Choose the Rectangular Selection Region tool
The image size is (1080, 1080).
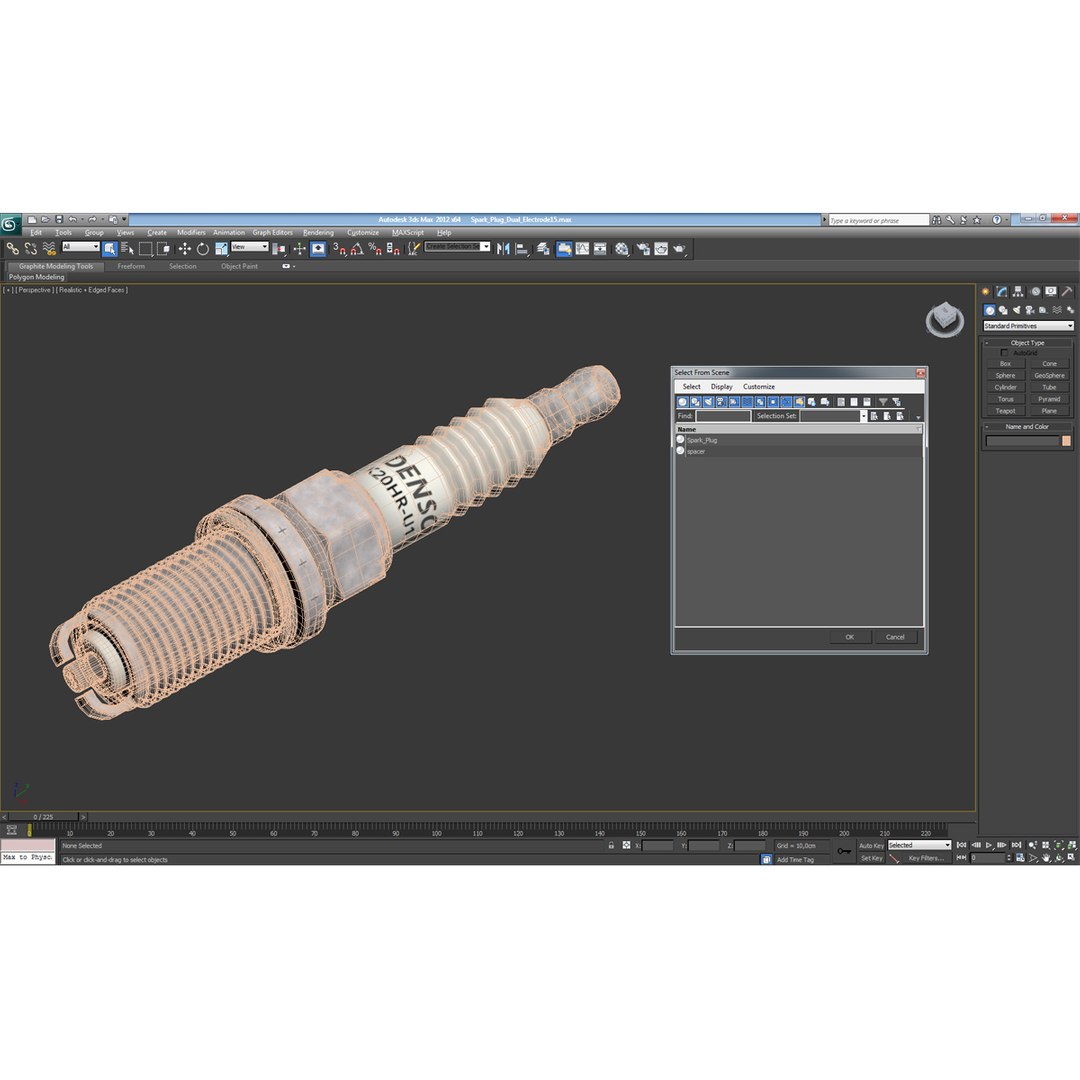coord(145,249)
